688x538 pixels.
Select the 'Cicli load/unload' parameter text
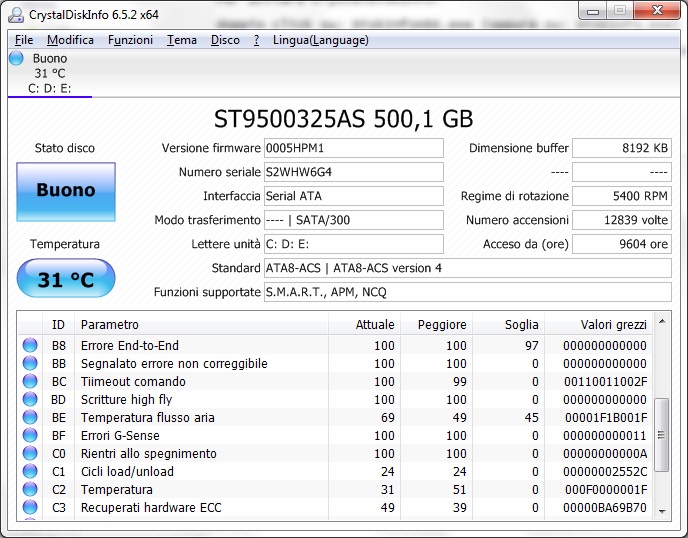(x=127, y=472)
